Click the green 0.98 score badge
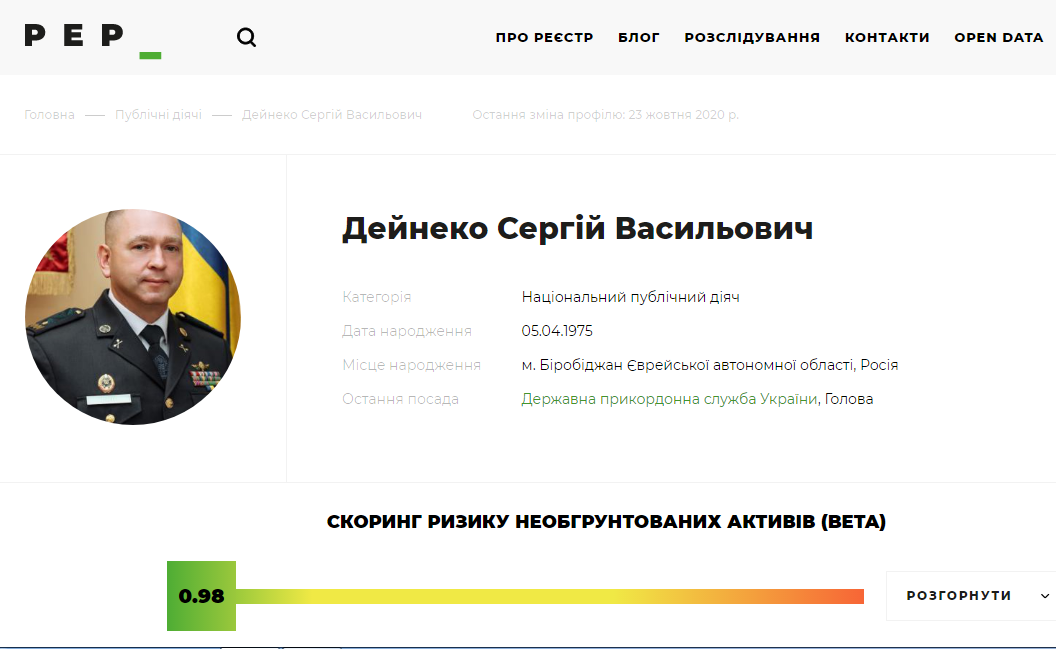The height and width of the screenshot is (649, 1056). click(x=201, y=596)
